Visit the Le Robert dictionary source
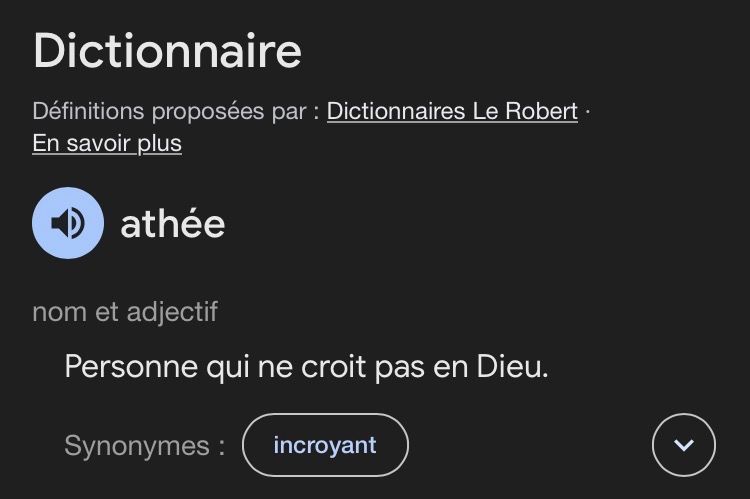750x499 pixels. (452, 111)
